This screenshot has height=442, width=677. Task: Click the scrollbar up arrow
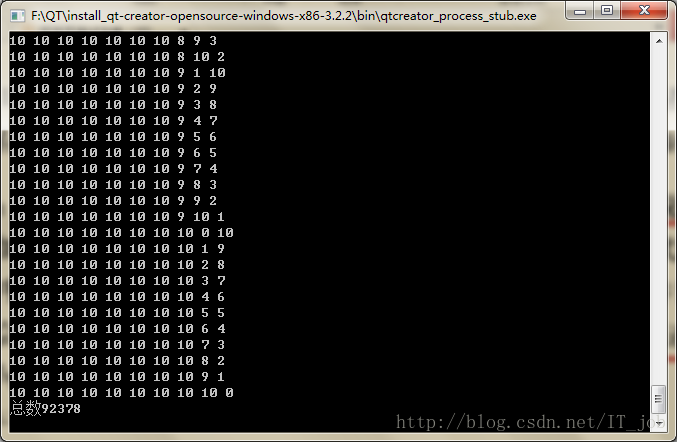coord(659,41)
